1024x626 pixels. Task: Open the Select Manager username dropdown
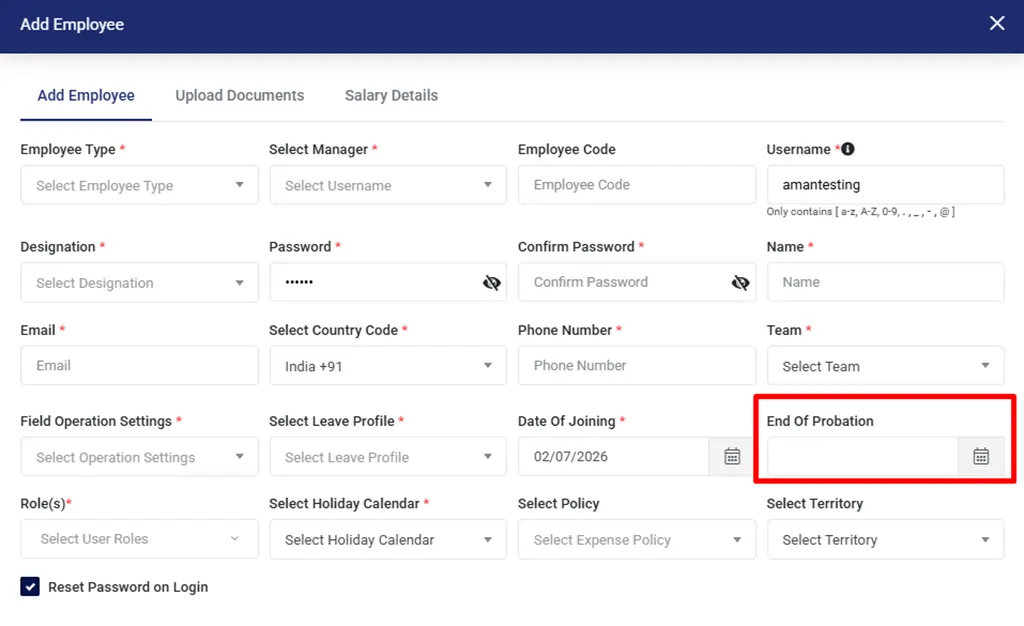(388, 185)
